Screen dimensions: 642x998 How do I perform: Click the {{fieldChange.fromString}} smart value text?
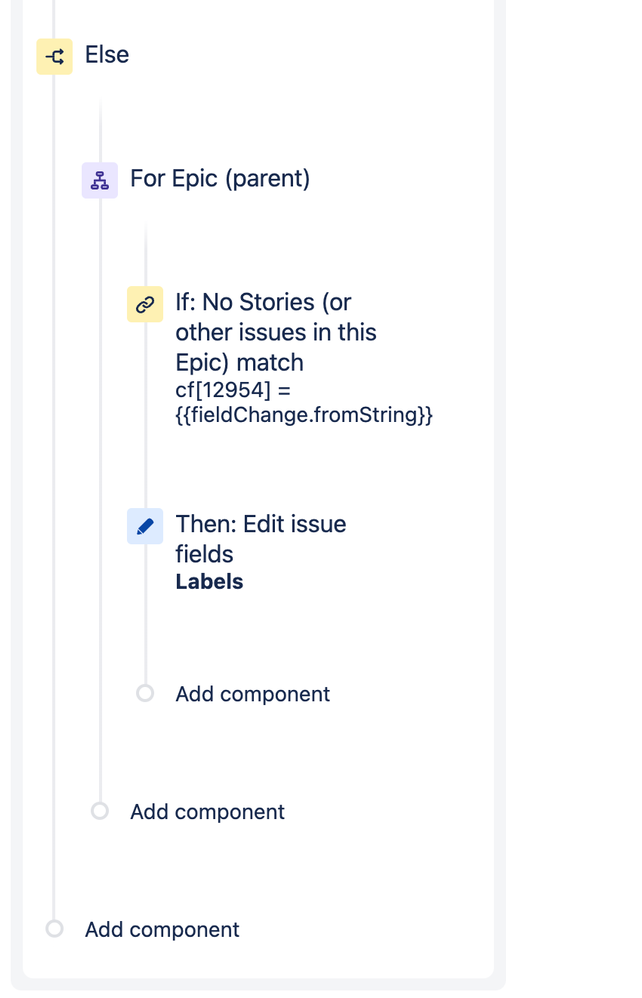[305, 413]
